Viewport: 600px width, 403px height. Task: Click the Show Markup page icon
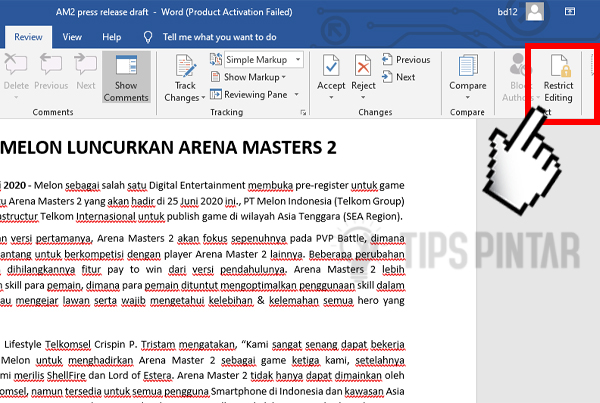pos(215,77)
